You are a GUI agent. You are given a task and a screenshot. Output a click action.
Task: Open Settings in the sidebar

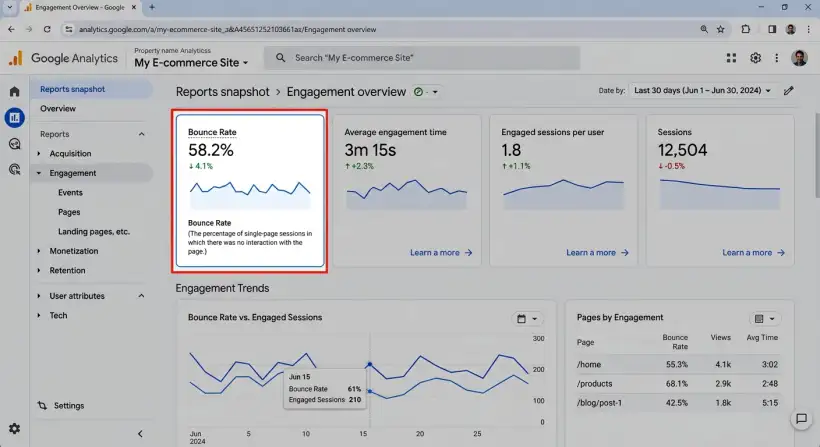(69, 406)
